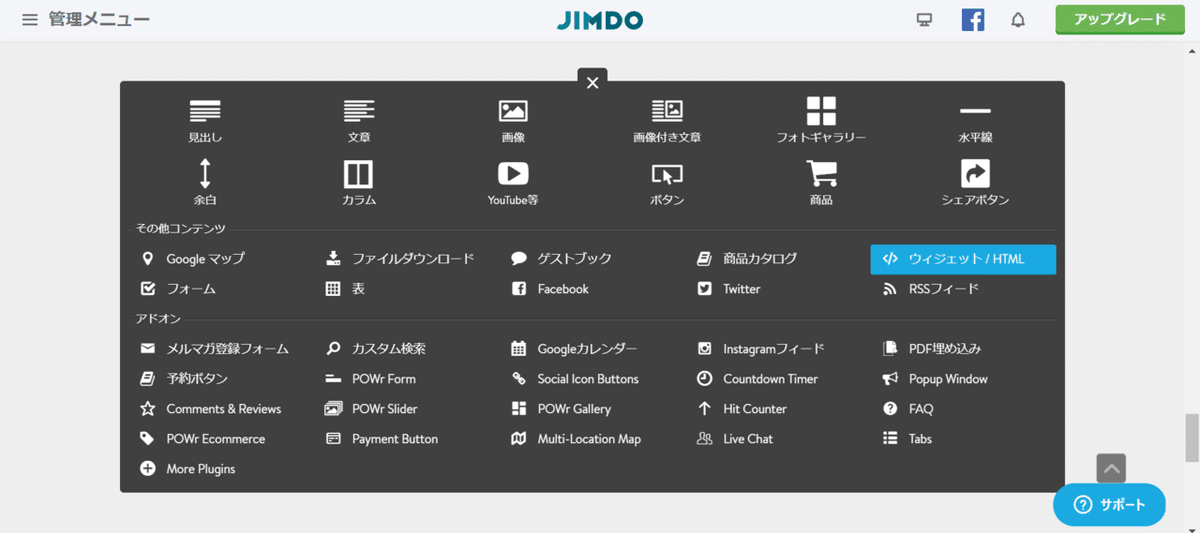This screenshot has height=533, width=1200.
Task: Choose Popup Window add-on
Action: point(935,379)
